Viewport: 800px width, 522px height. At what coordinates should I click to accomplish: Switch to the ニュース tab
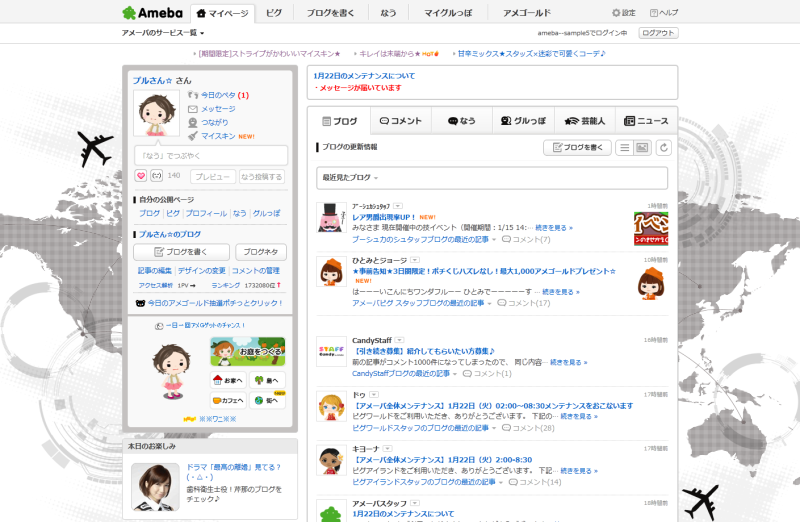tap(646, 121)
